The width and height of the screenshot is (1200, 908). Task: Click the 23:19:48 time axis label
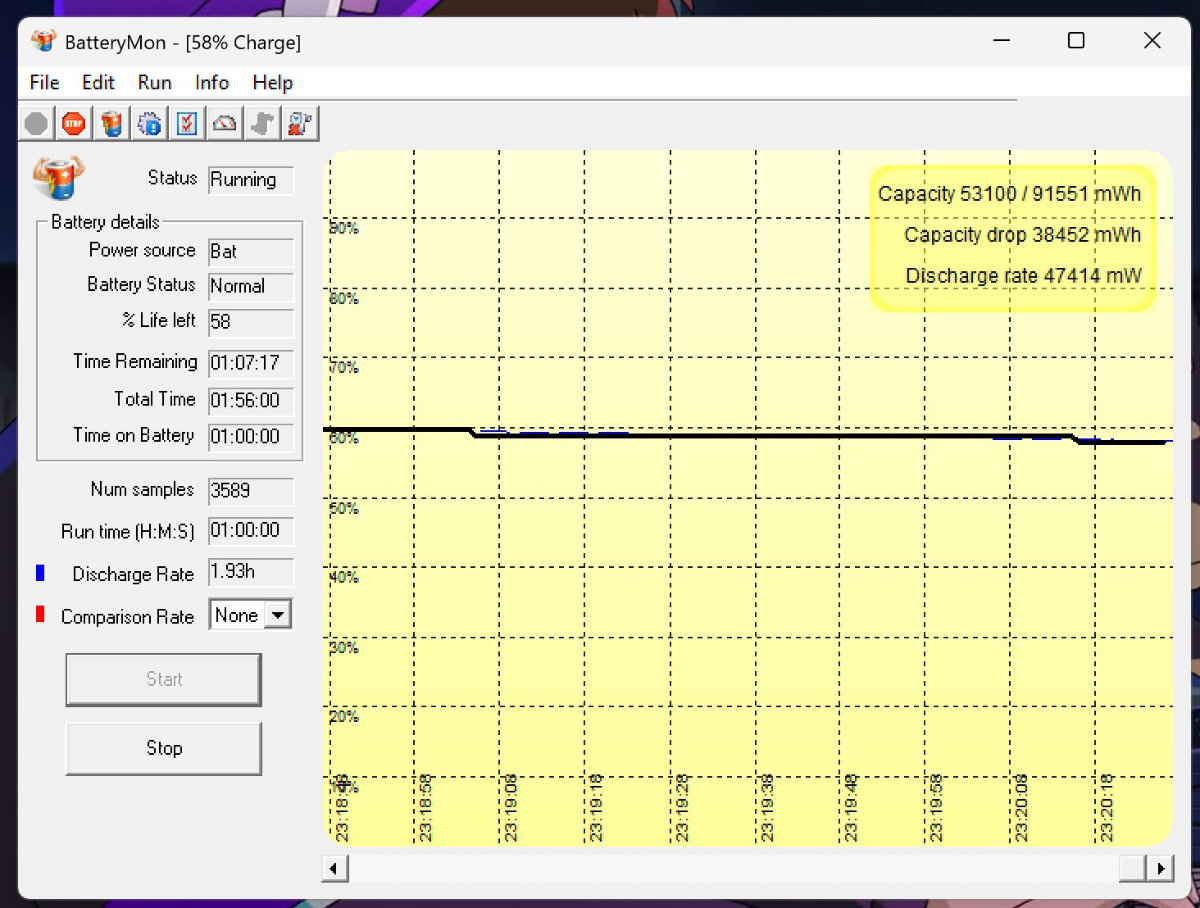pos(852,807)
